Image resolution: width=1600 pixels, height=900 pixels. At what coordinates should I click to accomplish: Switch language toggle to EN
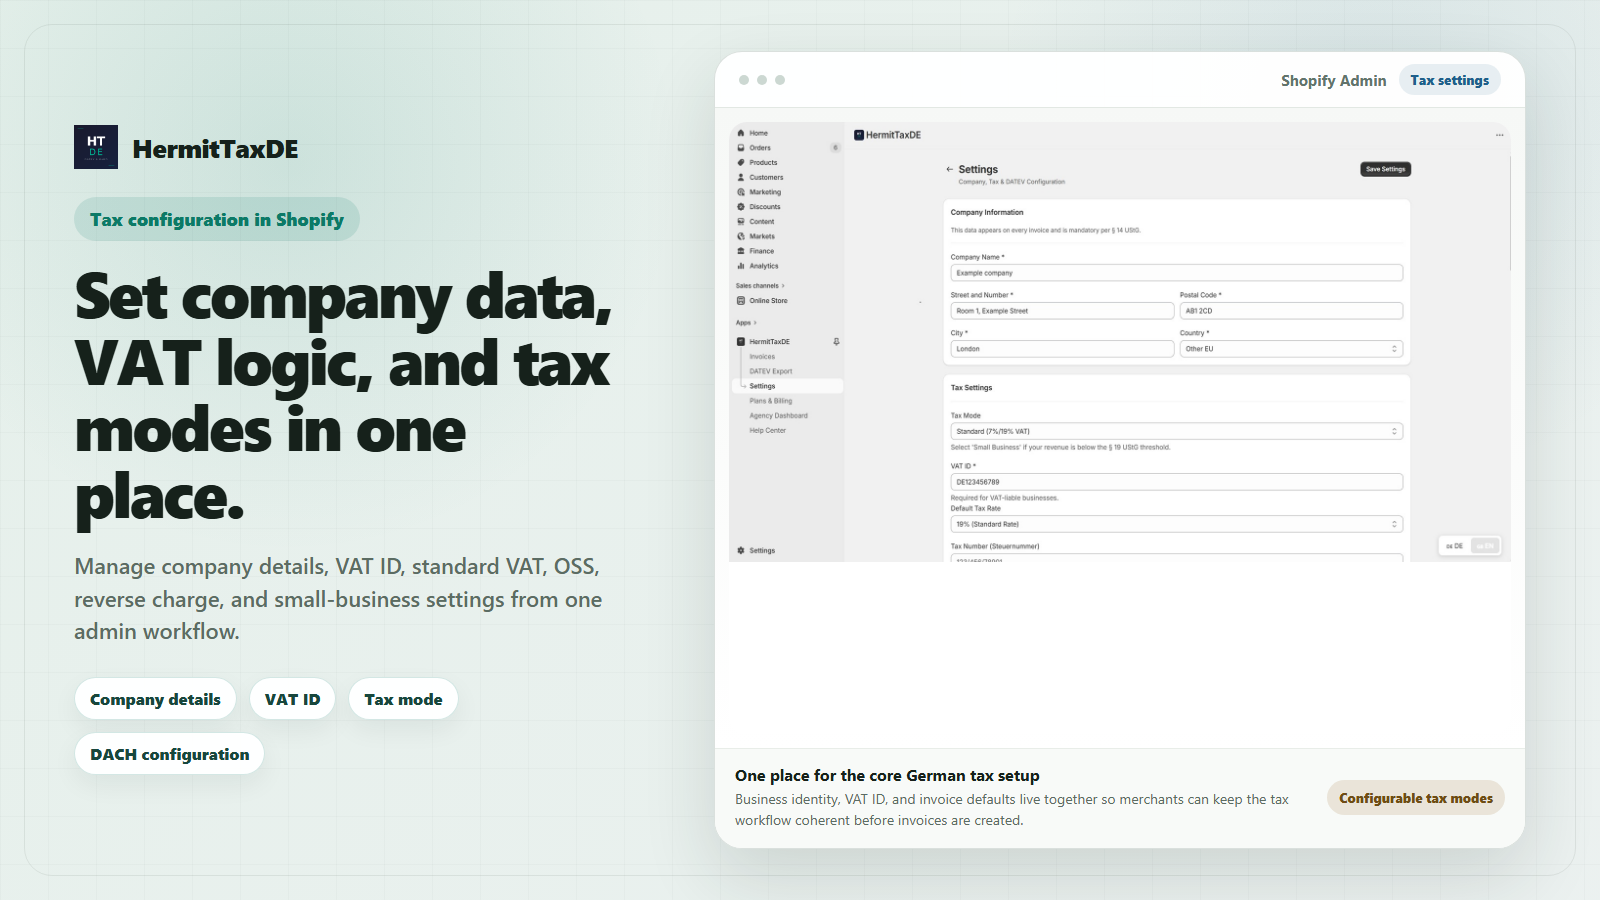click(x=1485, y=546)
